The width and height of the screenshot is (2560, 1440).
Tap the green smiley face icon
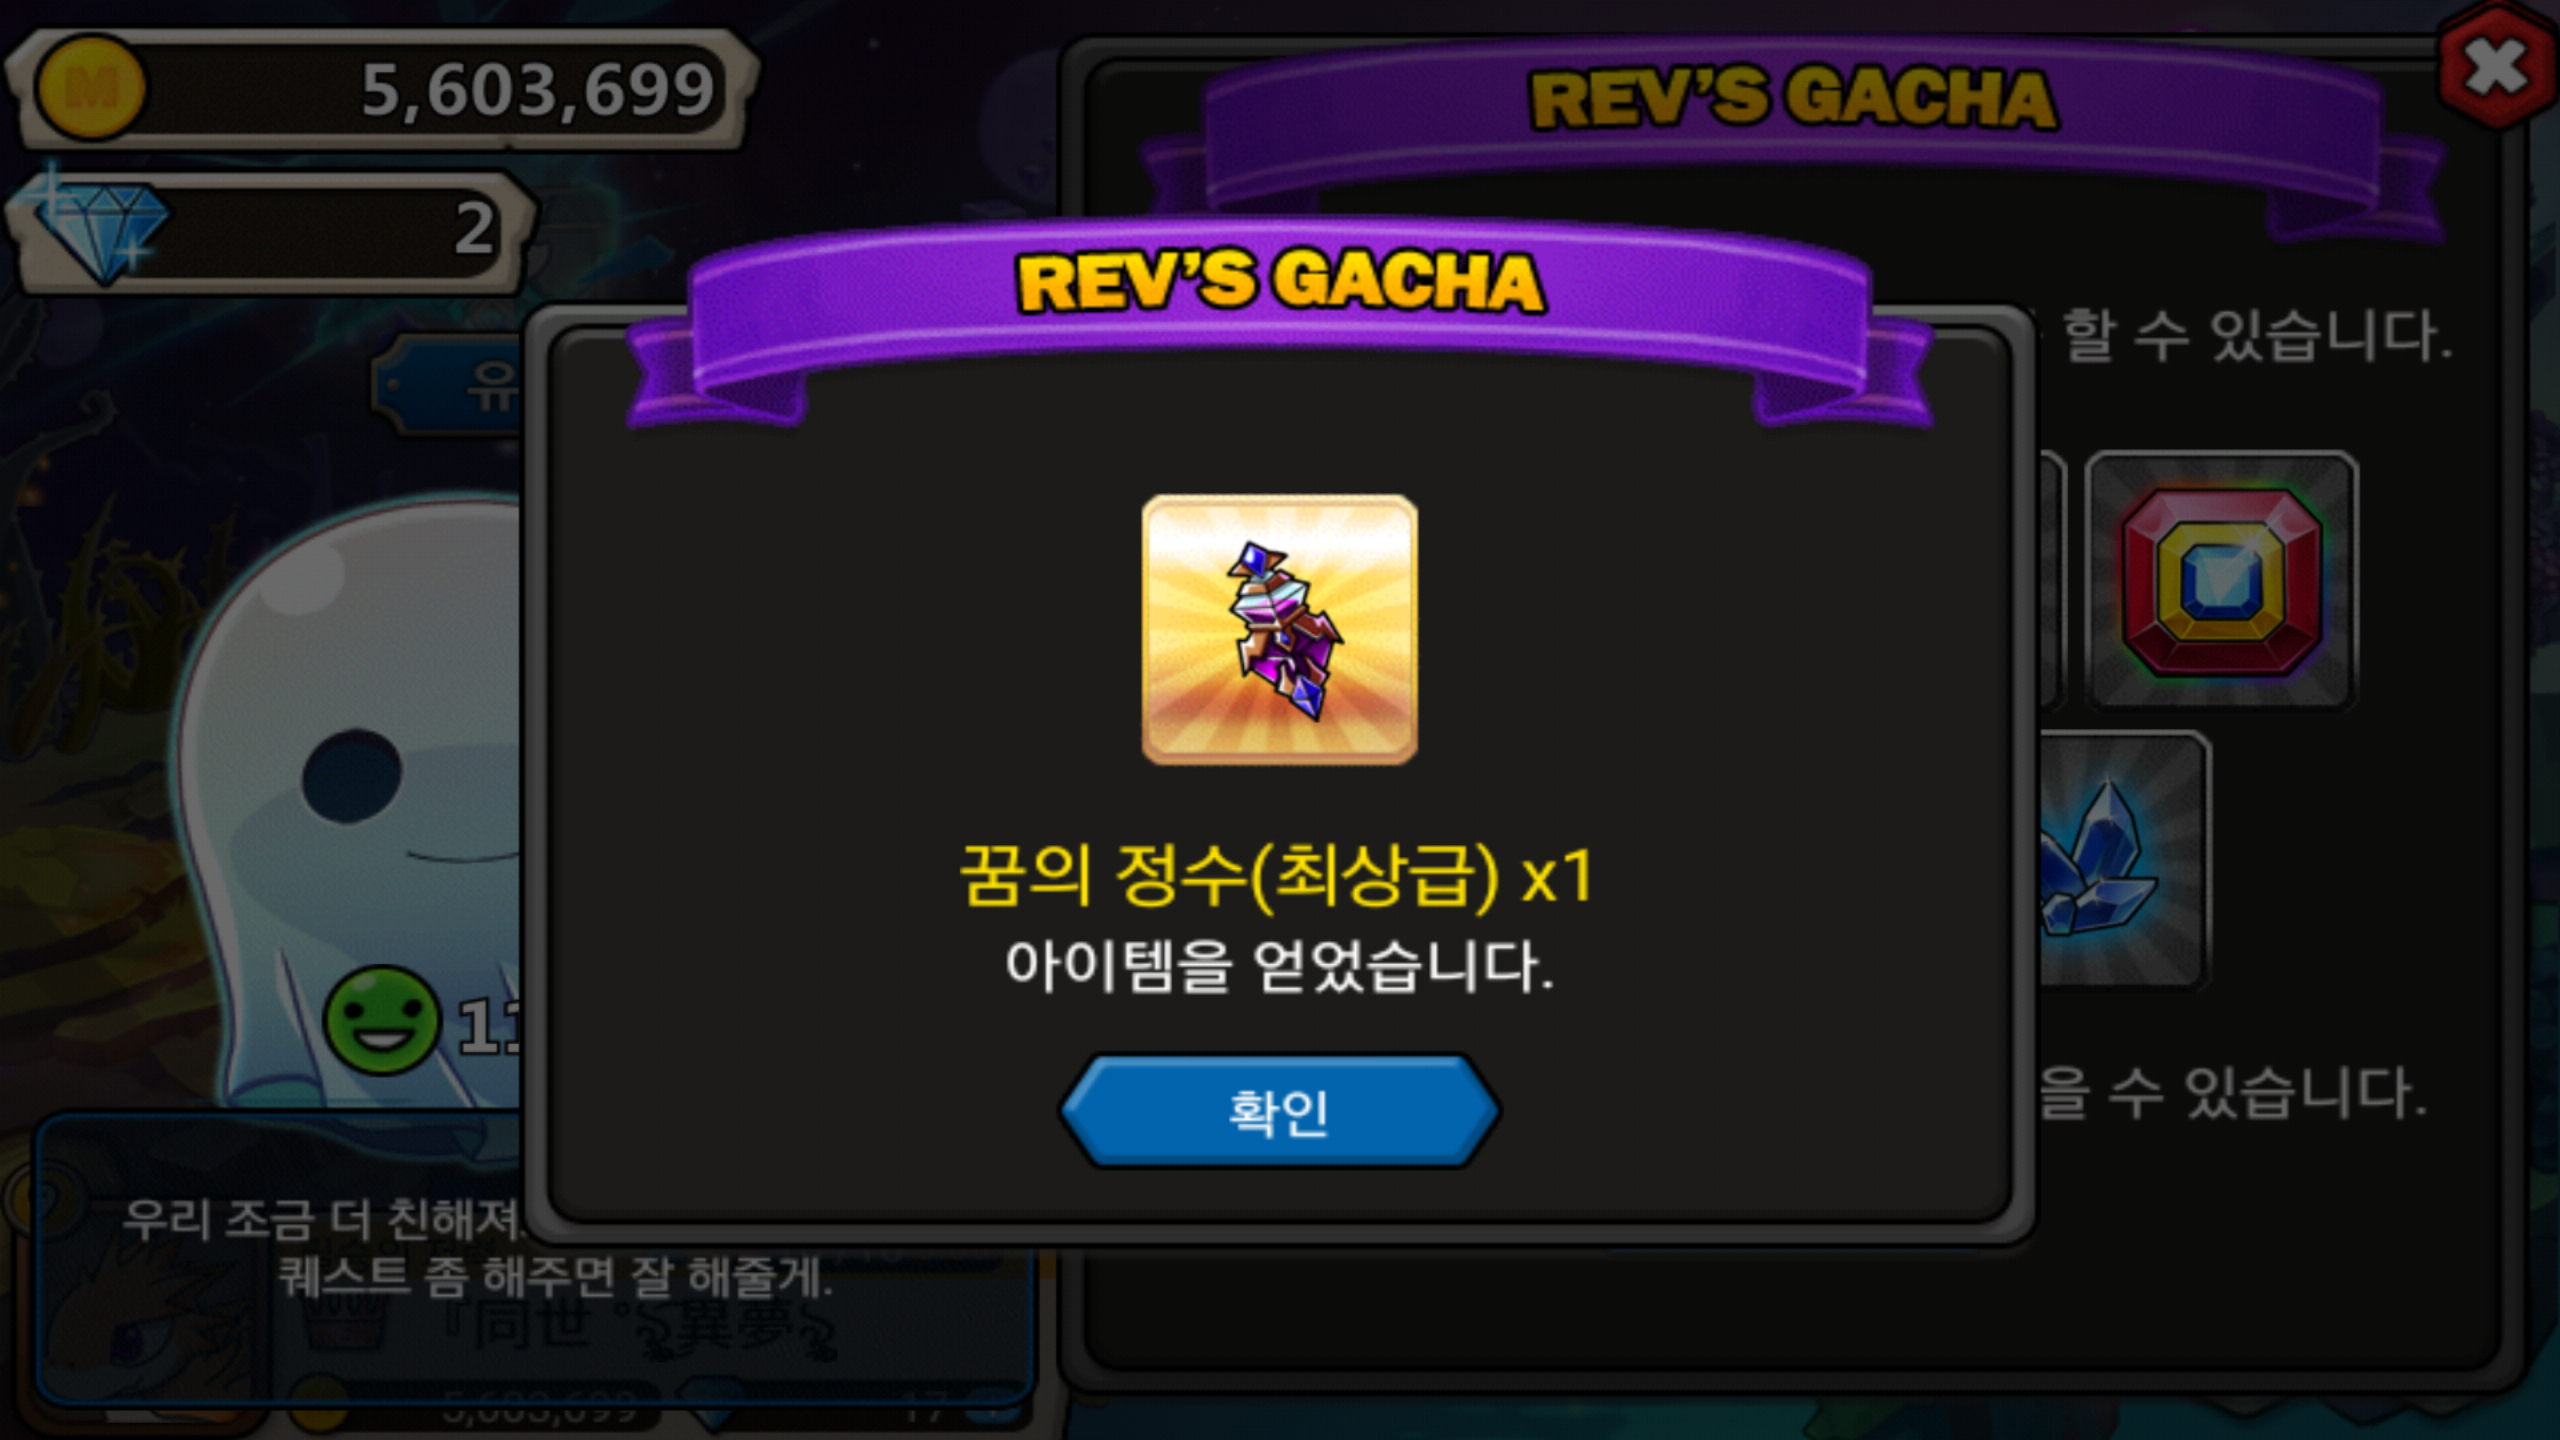click(x=382, y=1019)
